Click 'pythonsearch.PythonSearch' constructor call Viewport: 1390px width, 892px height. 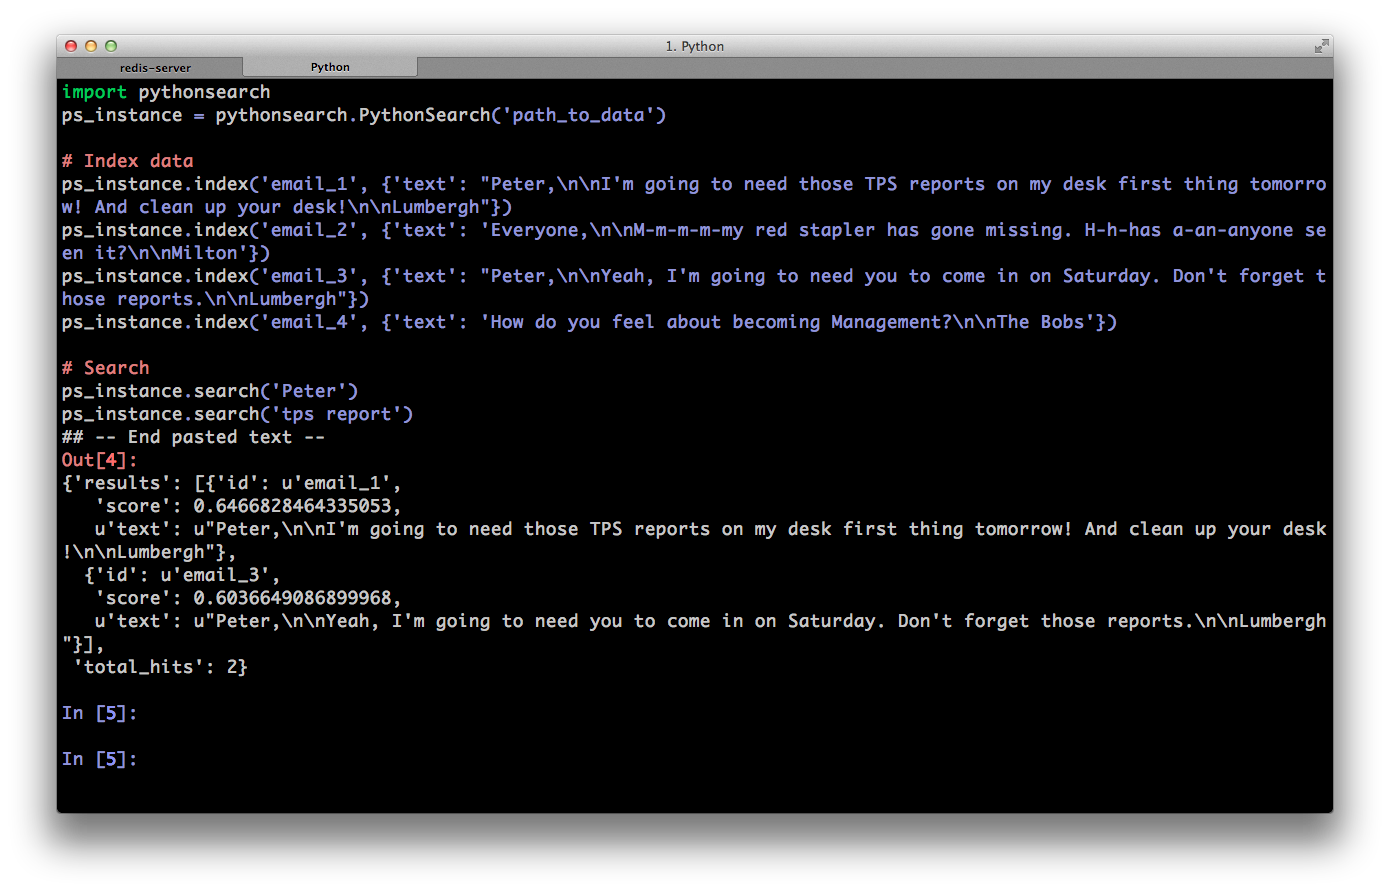pos(353,115)
